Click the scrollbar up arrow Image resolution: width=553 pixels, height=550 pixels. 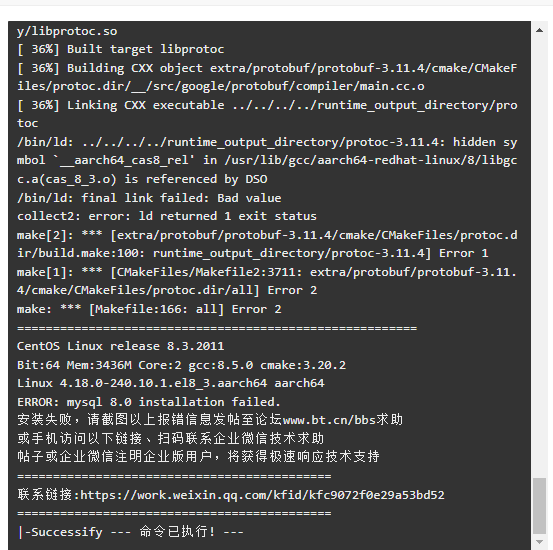click(539, 30)
